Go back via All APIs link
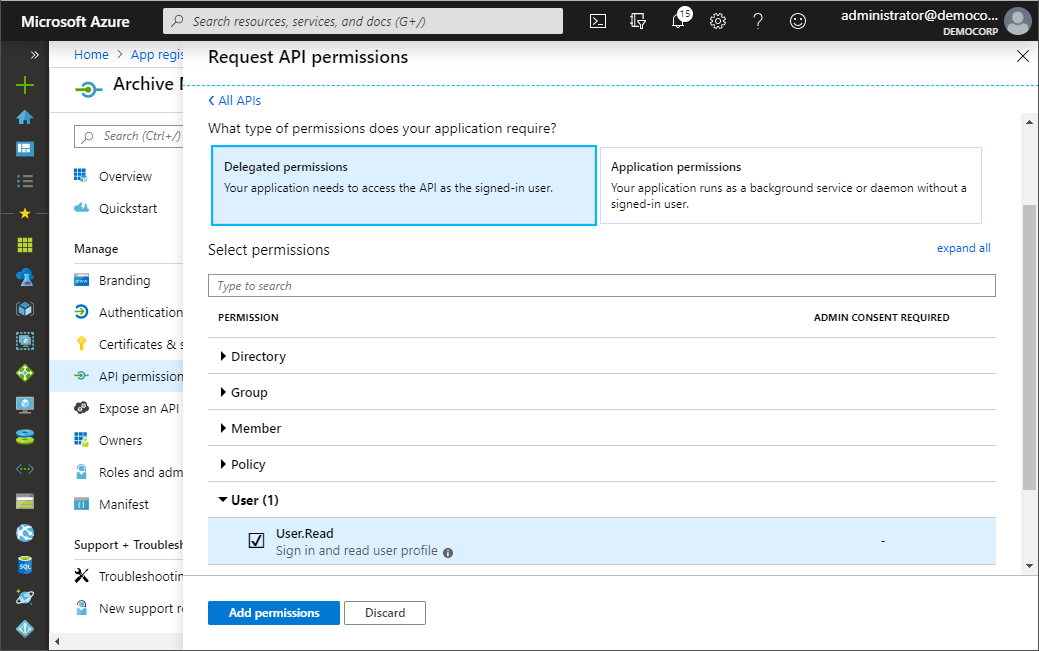Image resolution: width=1039 pixels, height=651 pixels. 235,101
